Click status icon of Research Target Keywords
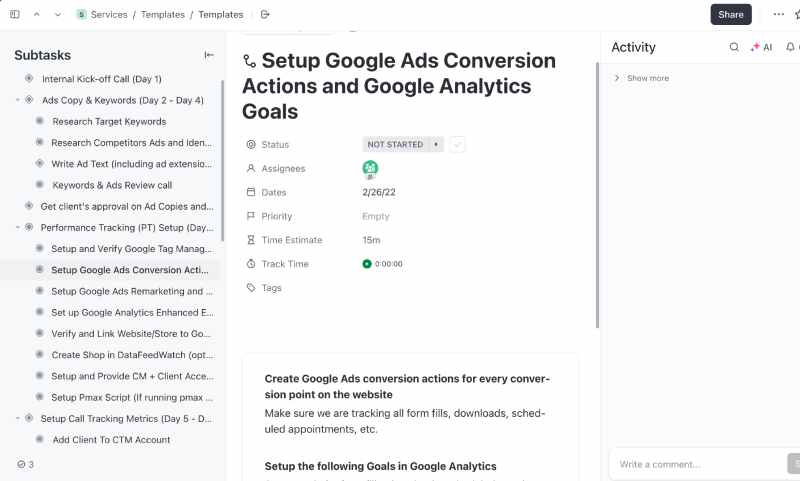The image size is (800, 481). 39,121
